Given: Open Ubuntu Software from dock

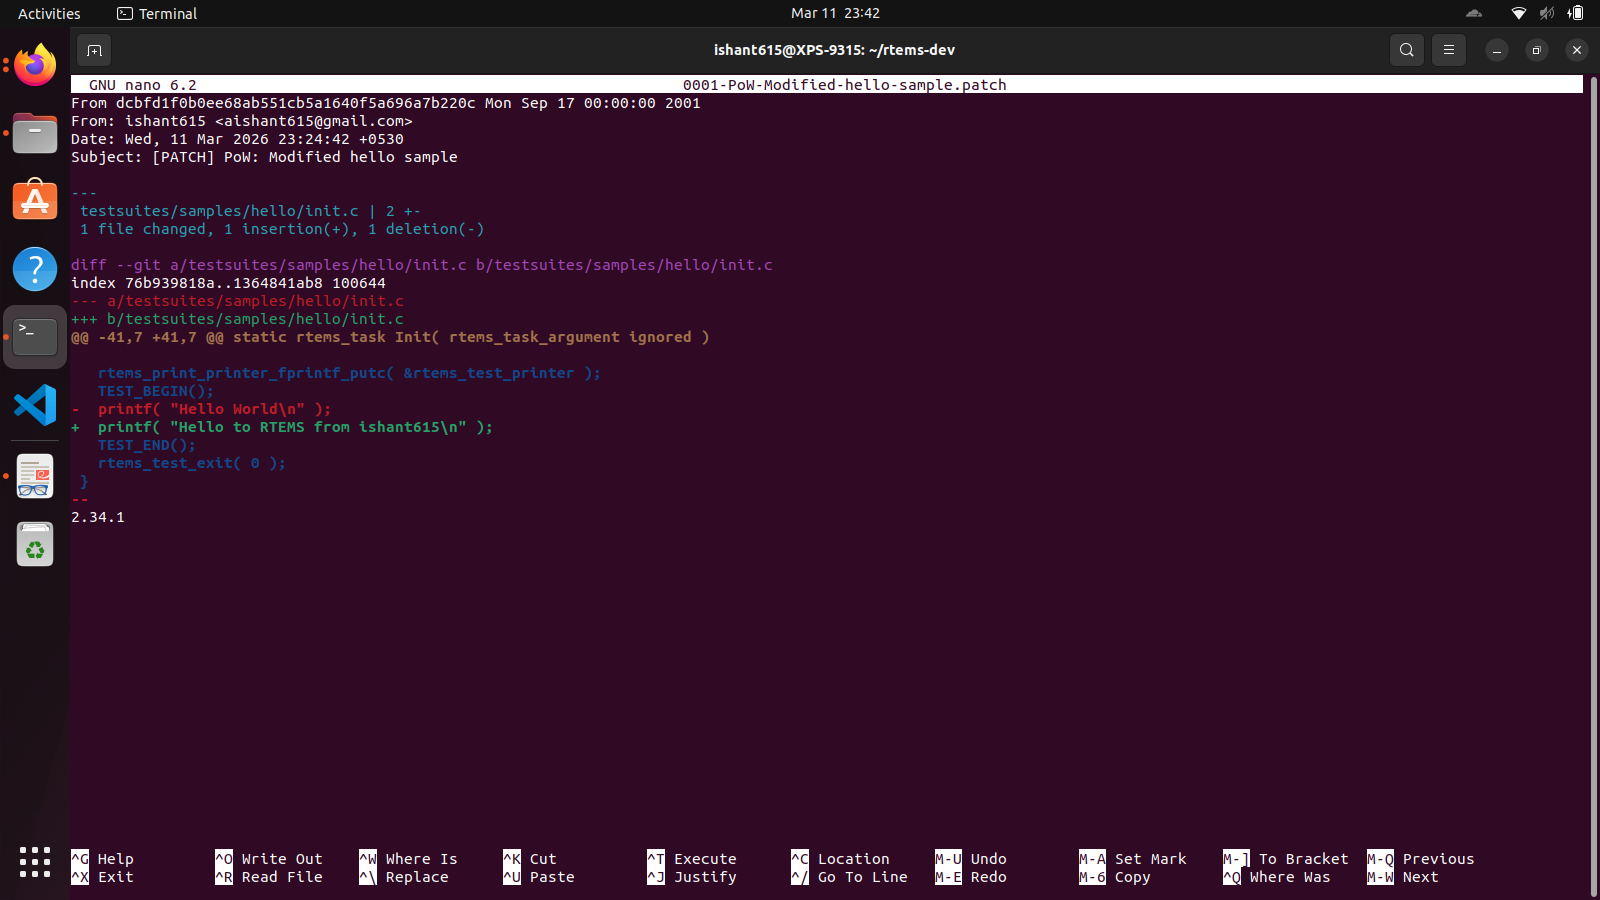Looking at the screenshot, I should [35, 201].
